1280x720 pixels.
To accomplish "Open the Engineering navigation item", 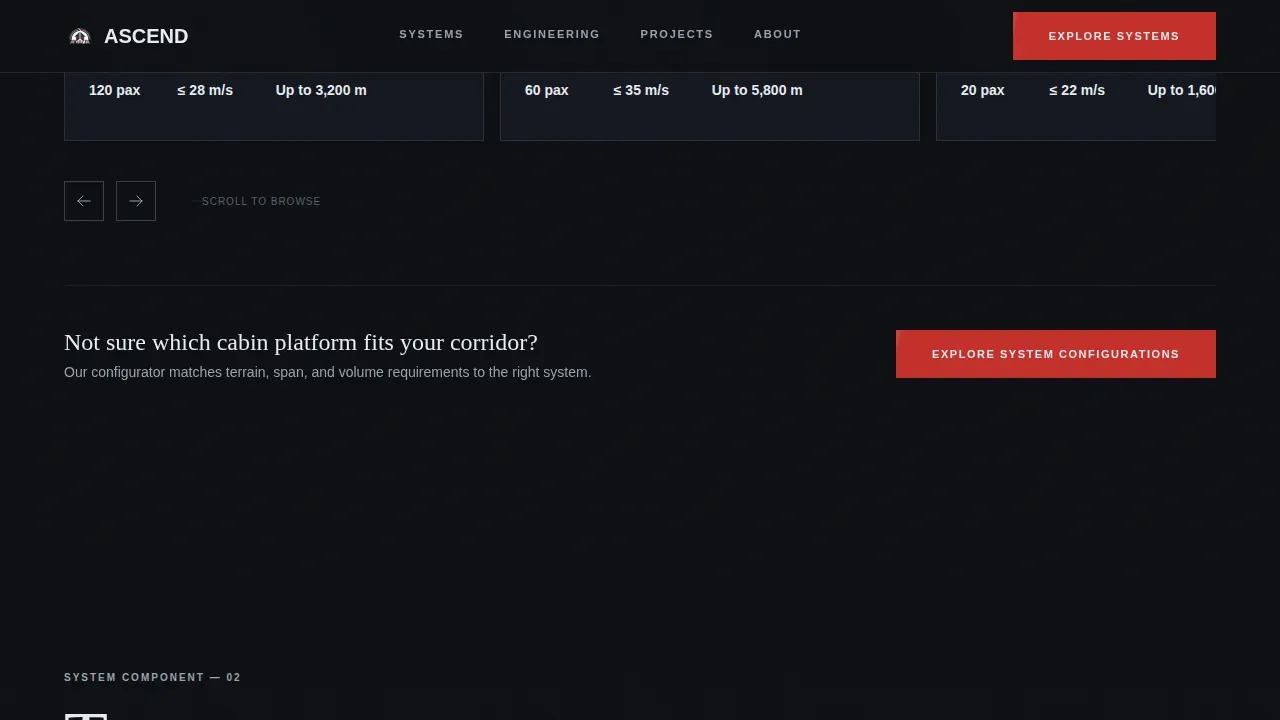I will click(x=552, y=34).
